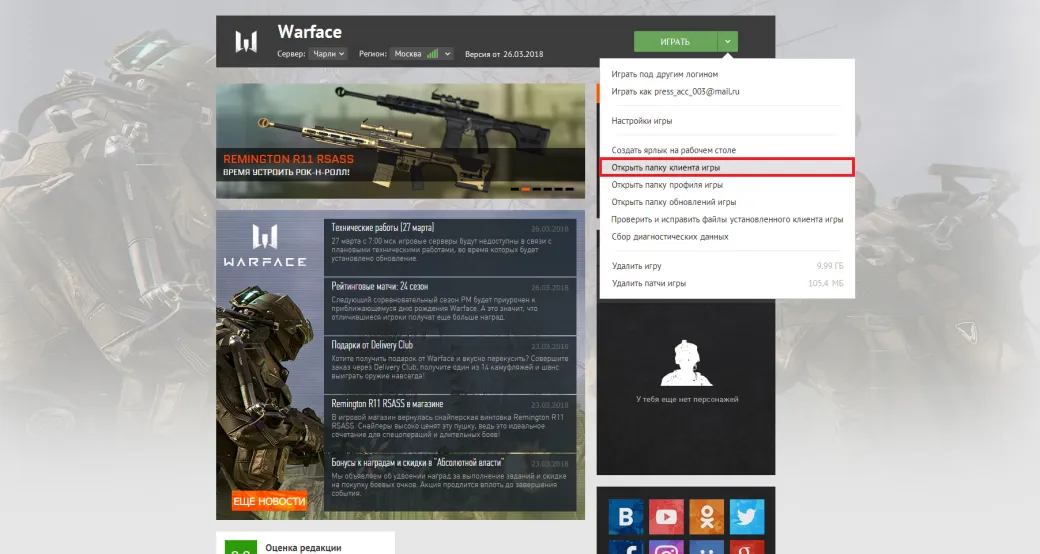The image size is (1040, 554).
Task: Open news Подарки от Delivery Club
Action: tap(450, 364)
